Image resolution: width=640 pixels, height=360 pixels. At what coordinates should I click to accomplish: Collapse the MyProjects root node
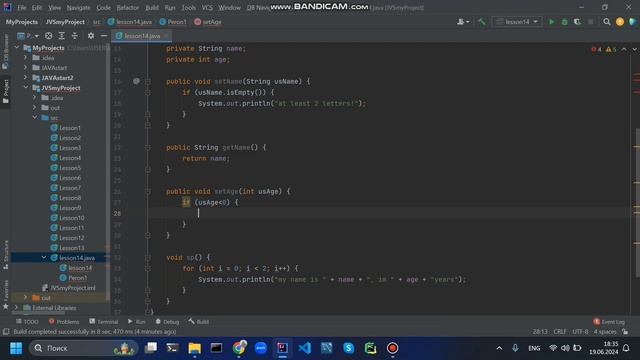17,48
